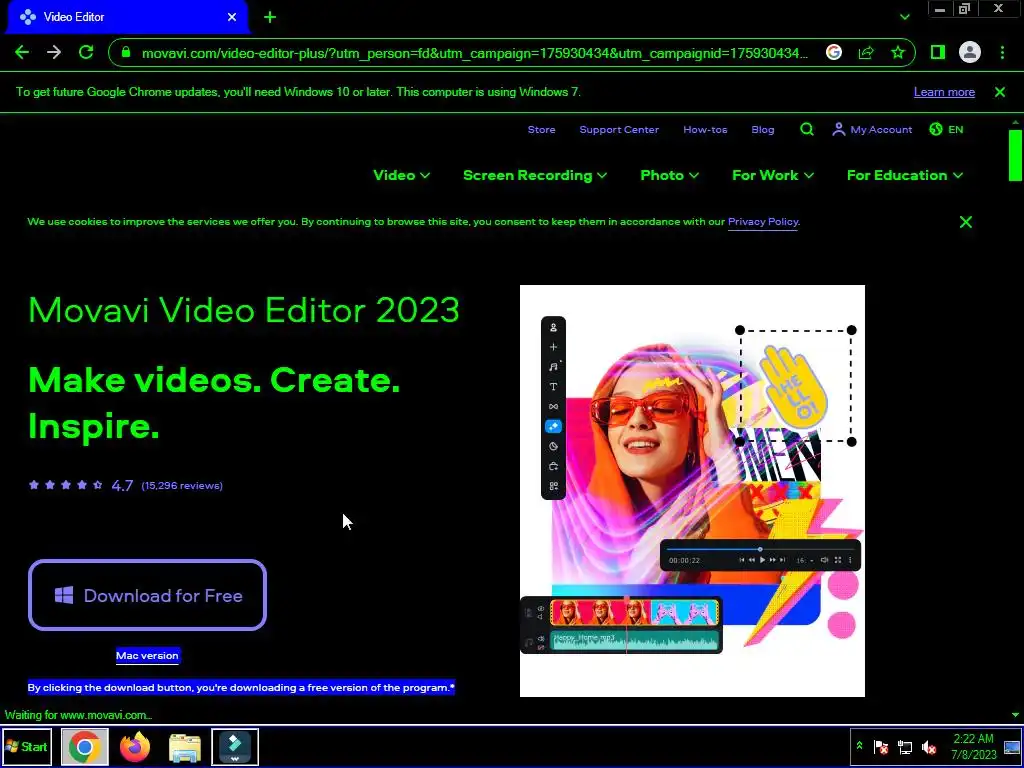Open Chrome three-dot menu
This screenshot has width=1024, height=768.
click(1002, 52)
